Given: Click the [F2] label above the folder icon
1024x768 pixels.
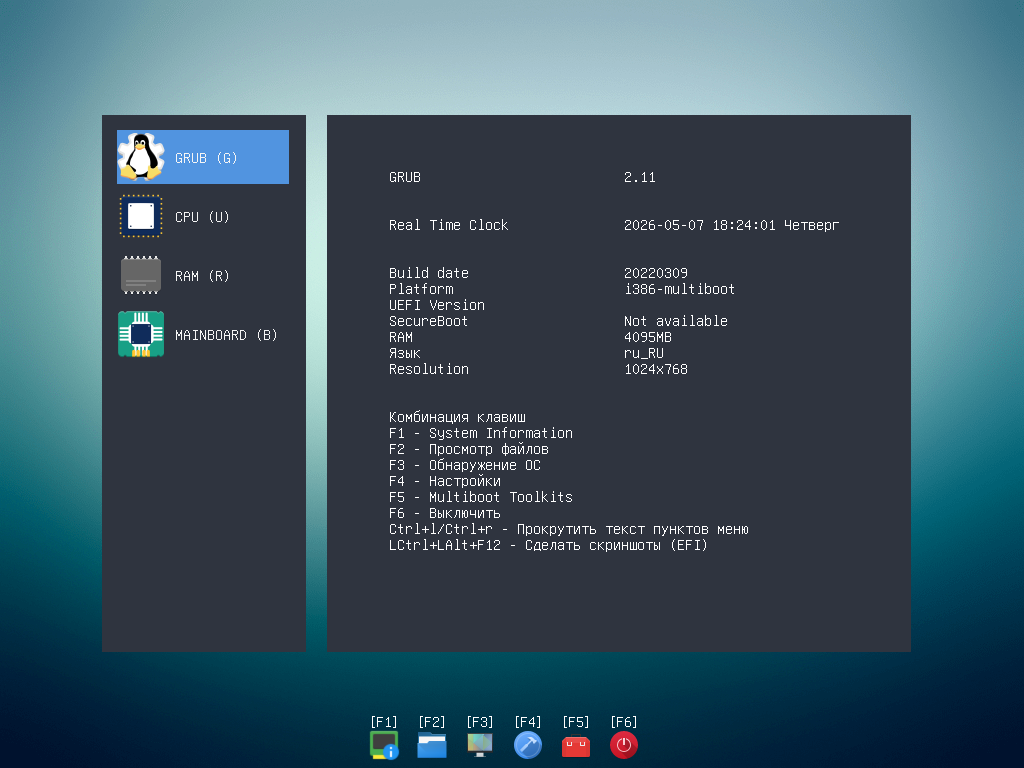Looking at the screenshot, I should [x=432, y=722].
